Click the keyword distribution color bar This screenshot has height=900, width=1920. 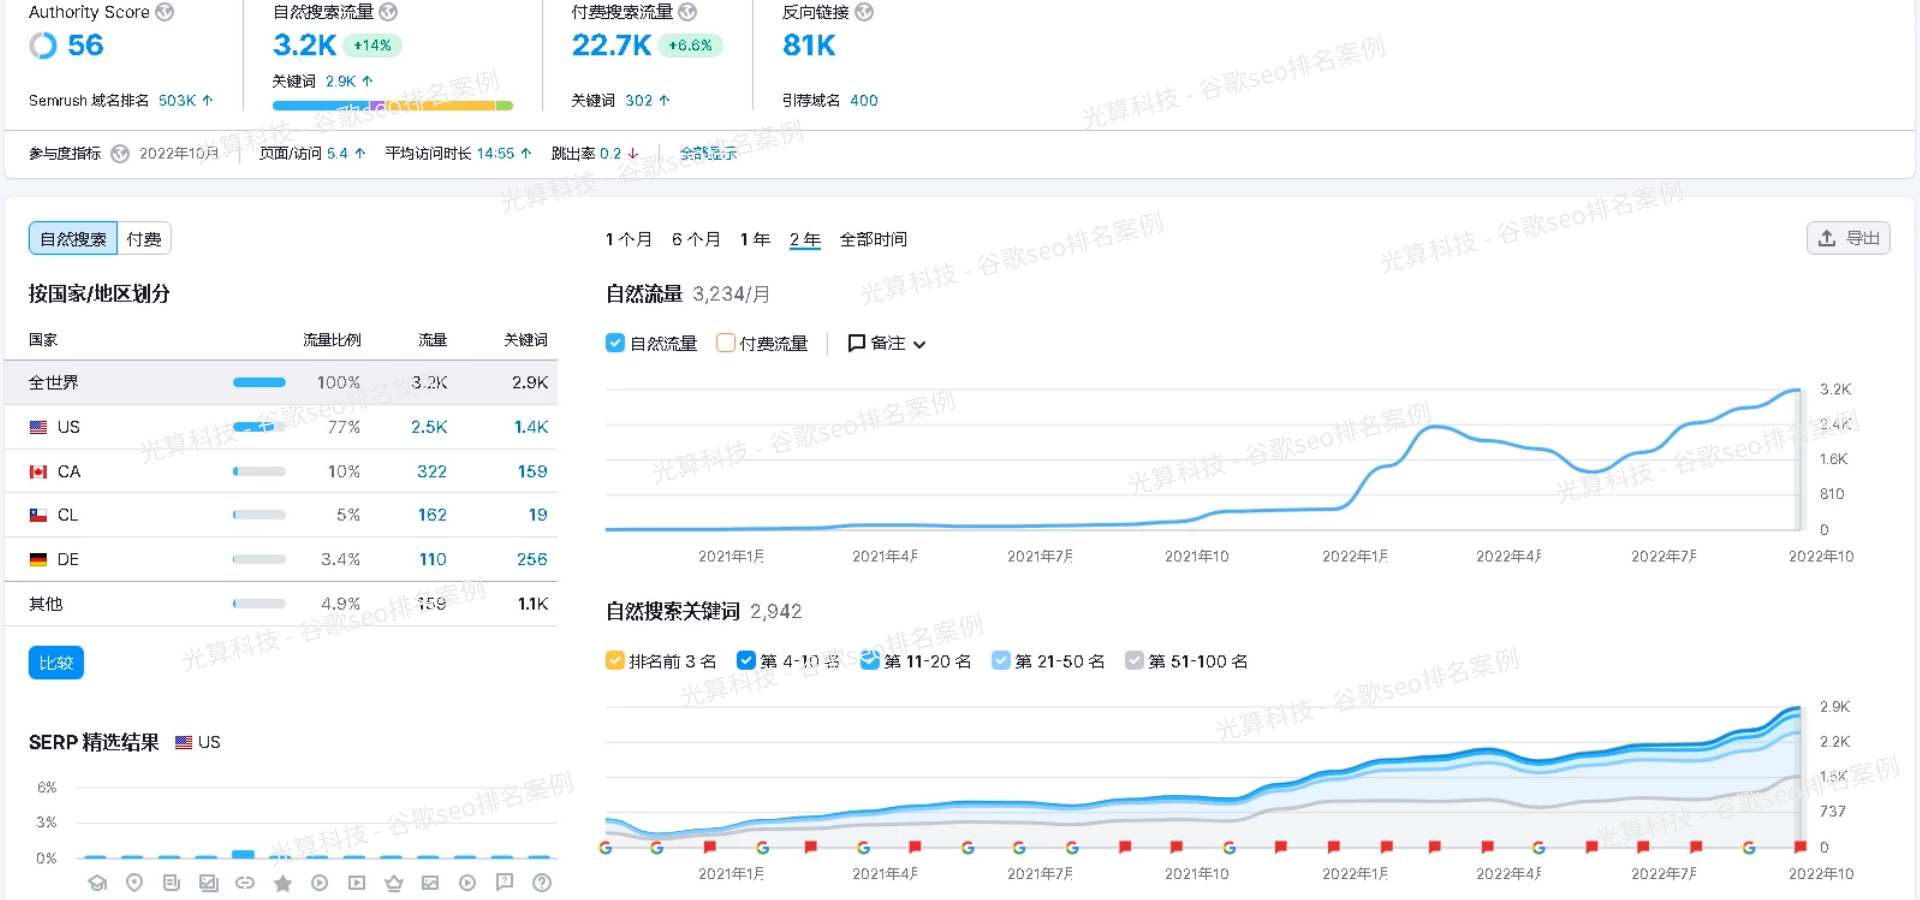click(x=392, y=105)
